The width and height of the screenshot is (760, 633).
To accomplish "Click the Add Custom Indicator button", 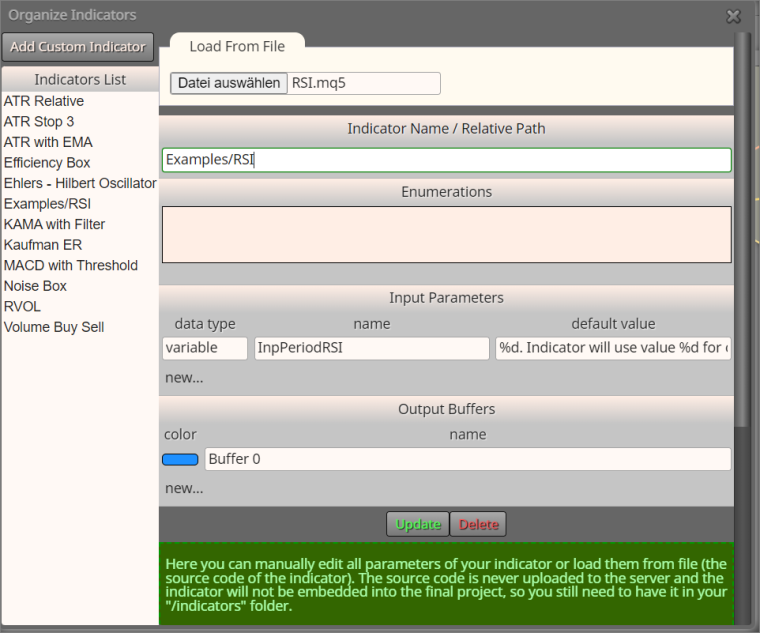I will pyautogui.click(x=78, y=47).
